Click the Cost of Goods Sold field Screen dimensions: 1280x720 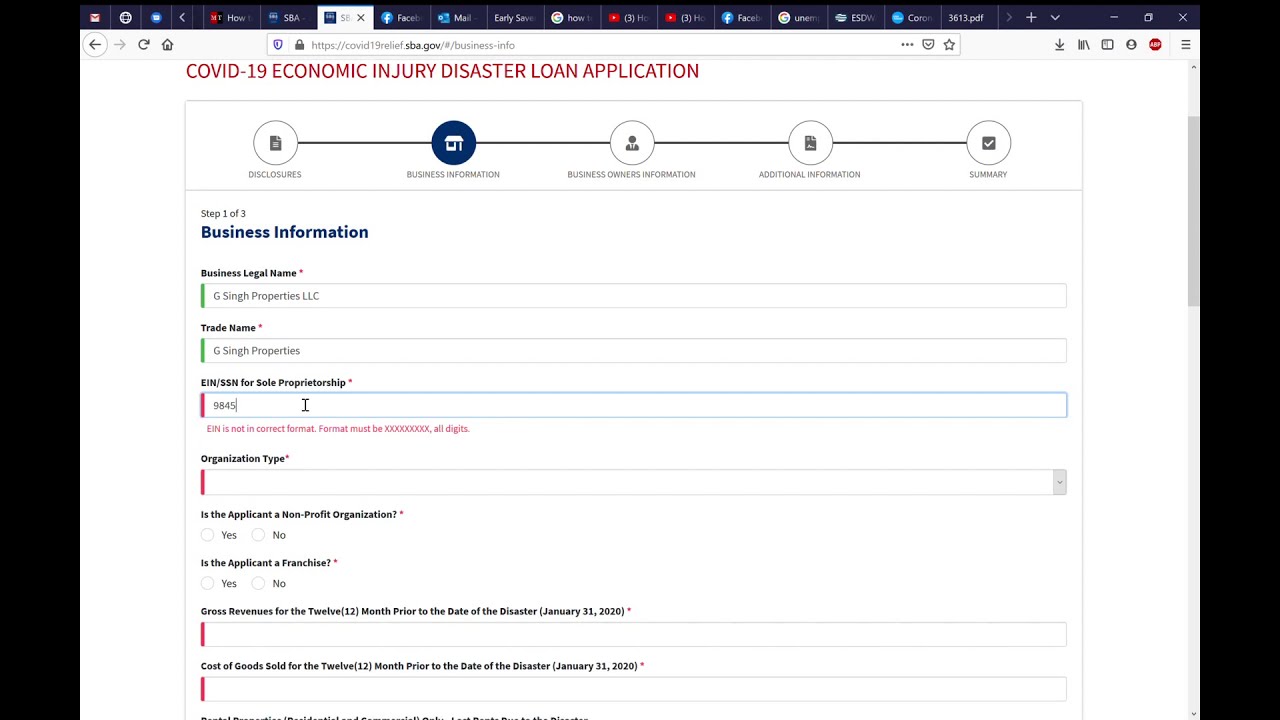click(x=634, y=689)
